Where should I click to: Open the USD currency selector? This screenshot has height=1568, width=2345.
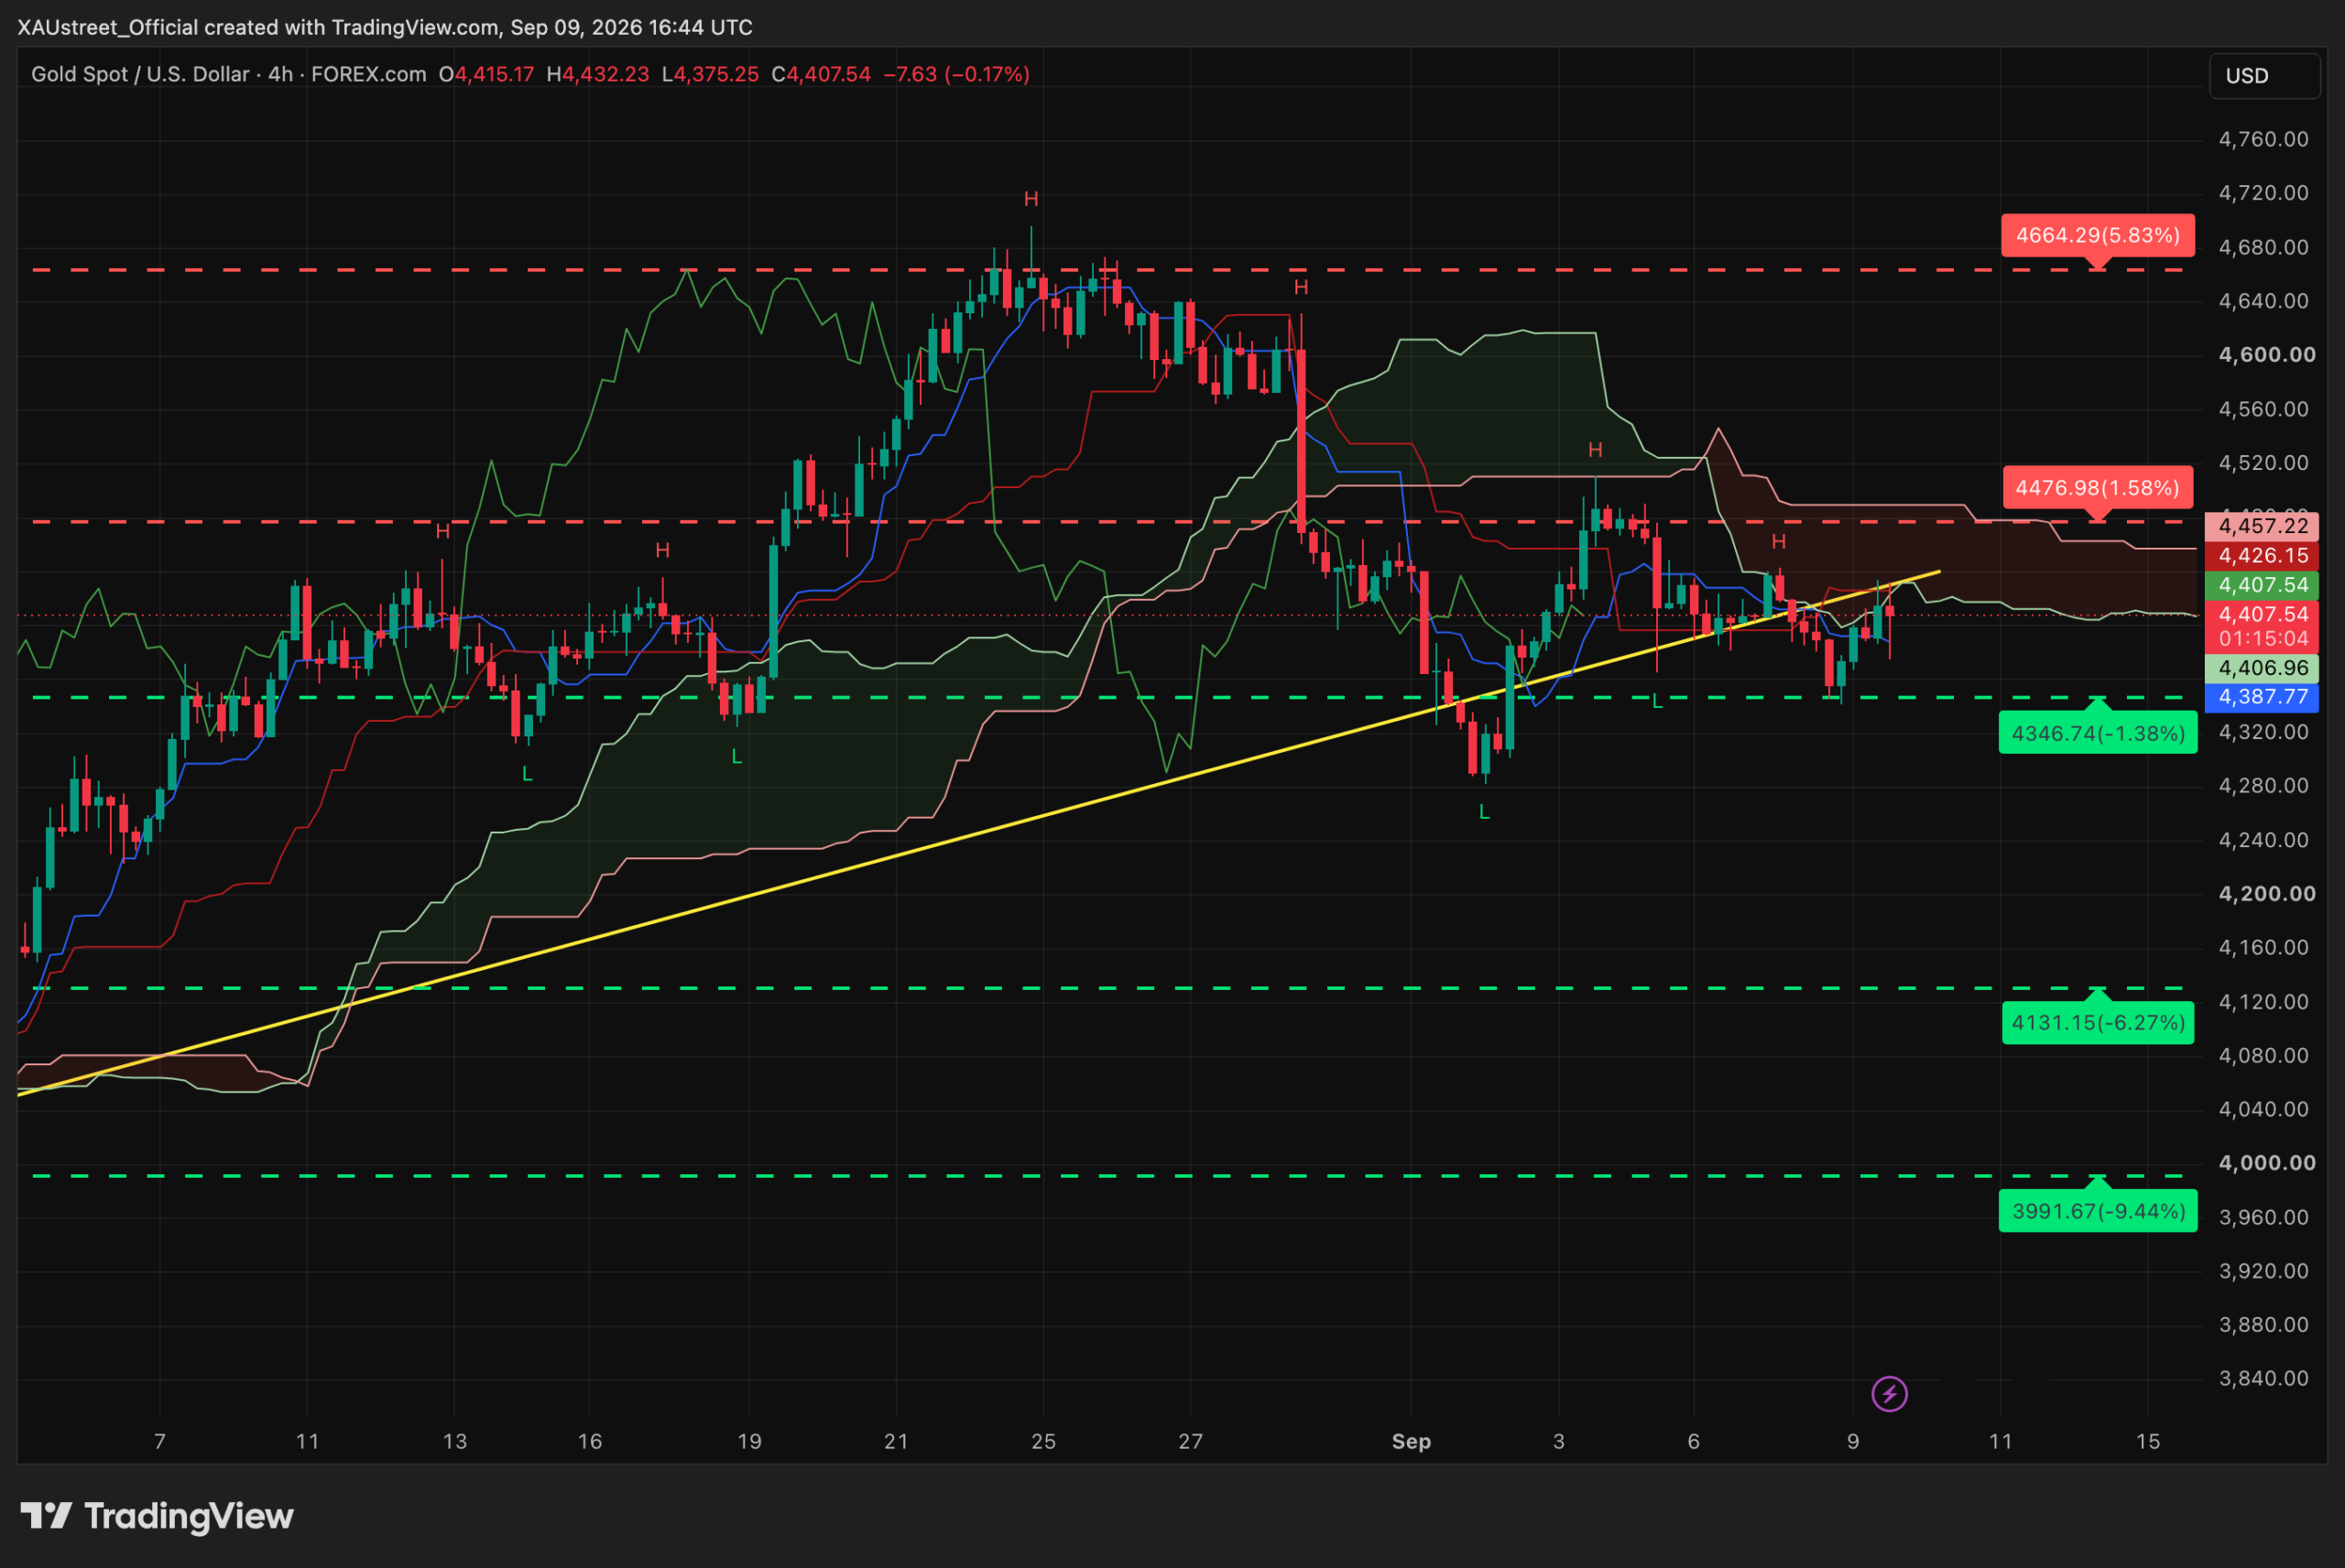2264,76
